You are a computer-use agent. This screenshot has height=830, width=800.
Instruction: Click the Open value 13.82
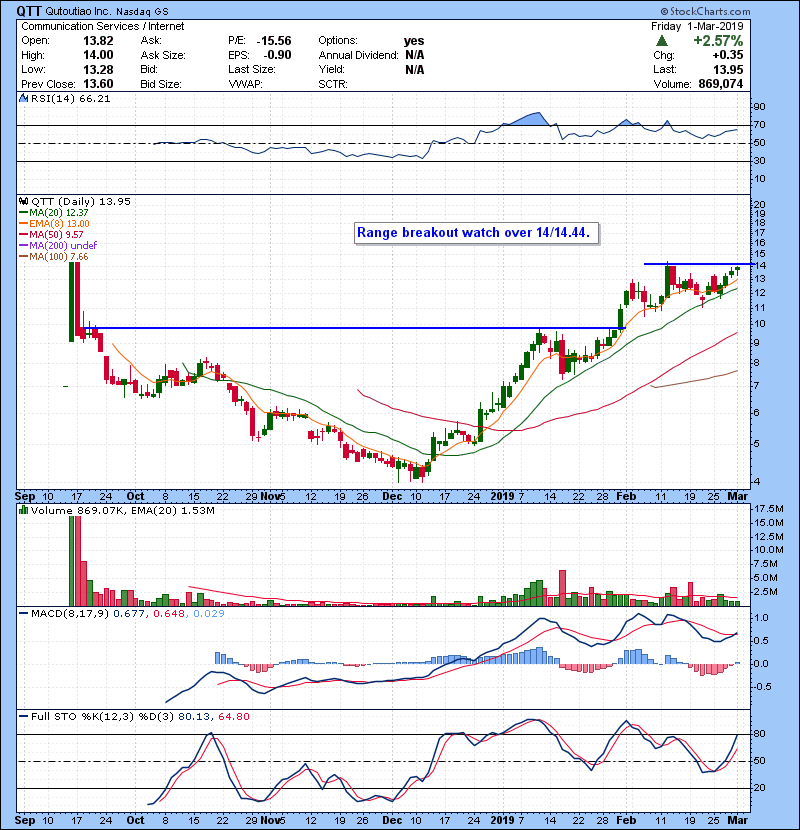point(98,41)
